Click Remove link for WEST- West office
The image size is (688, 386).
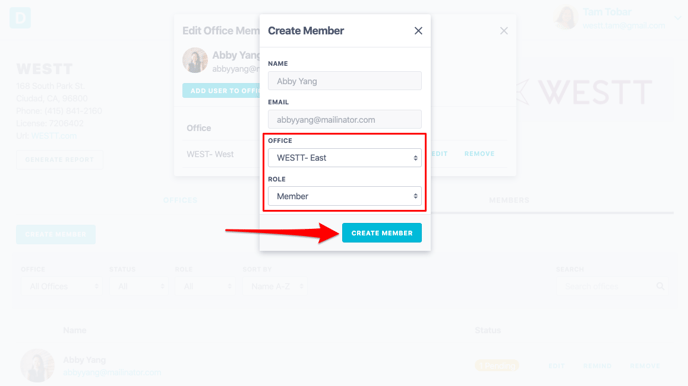coord(479,154)
